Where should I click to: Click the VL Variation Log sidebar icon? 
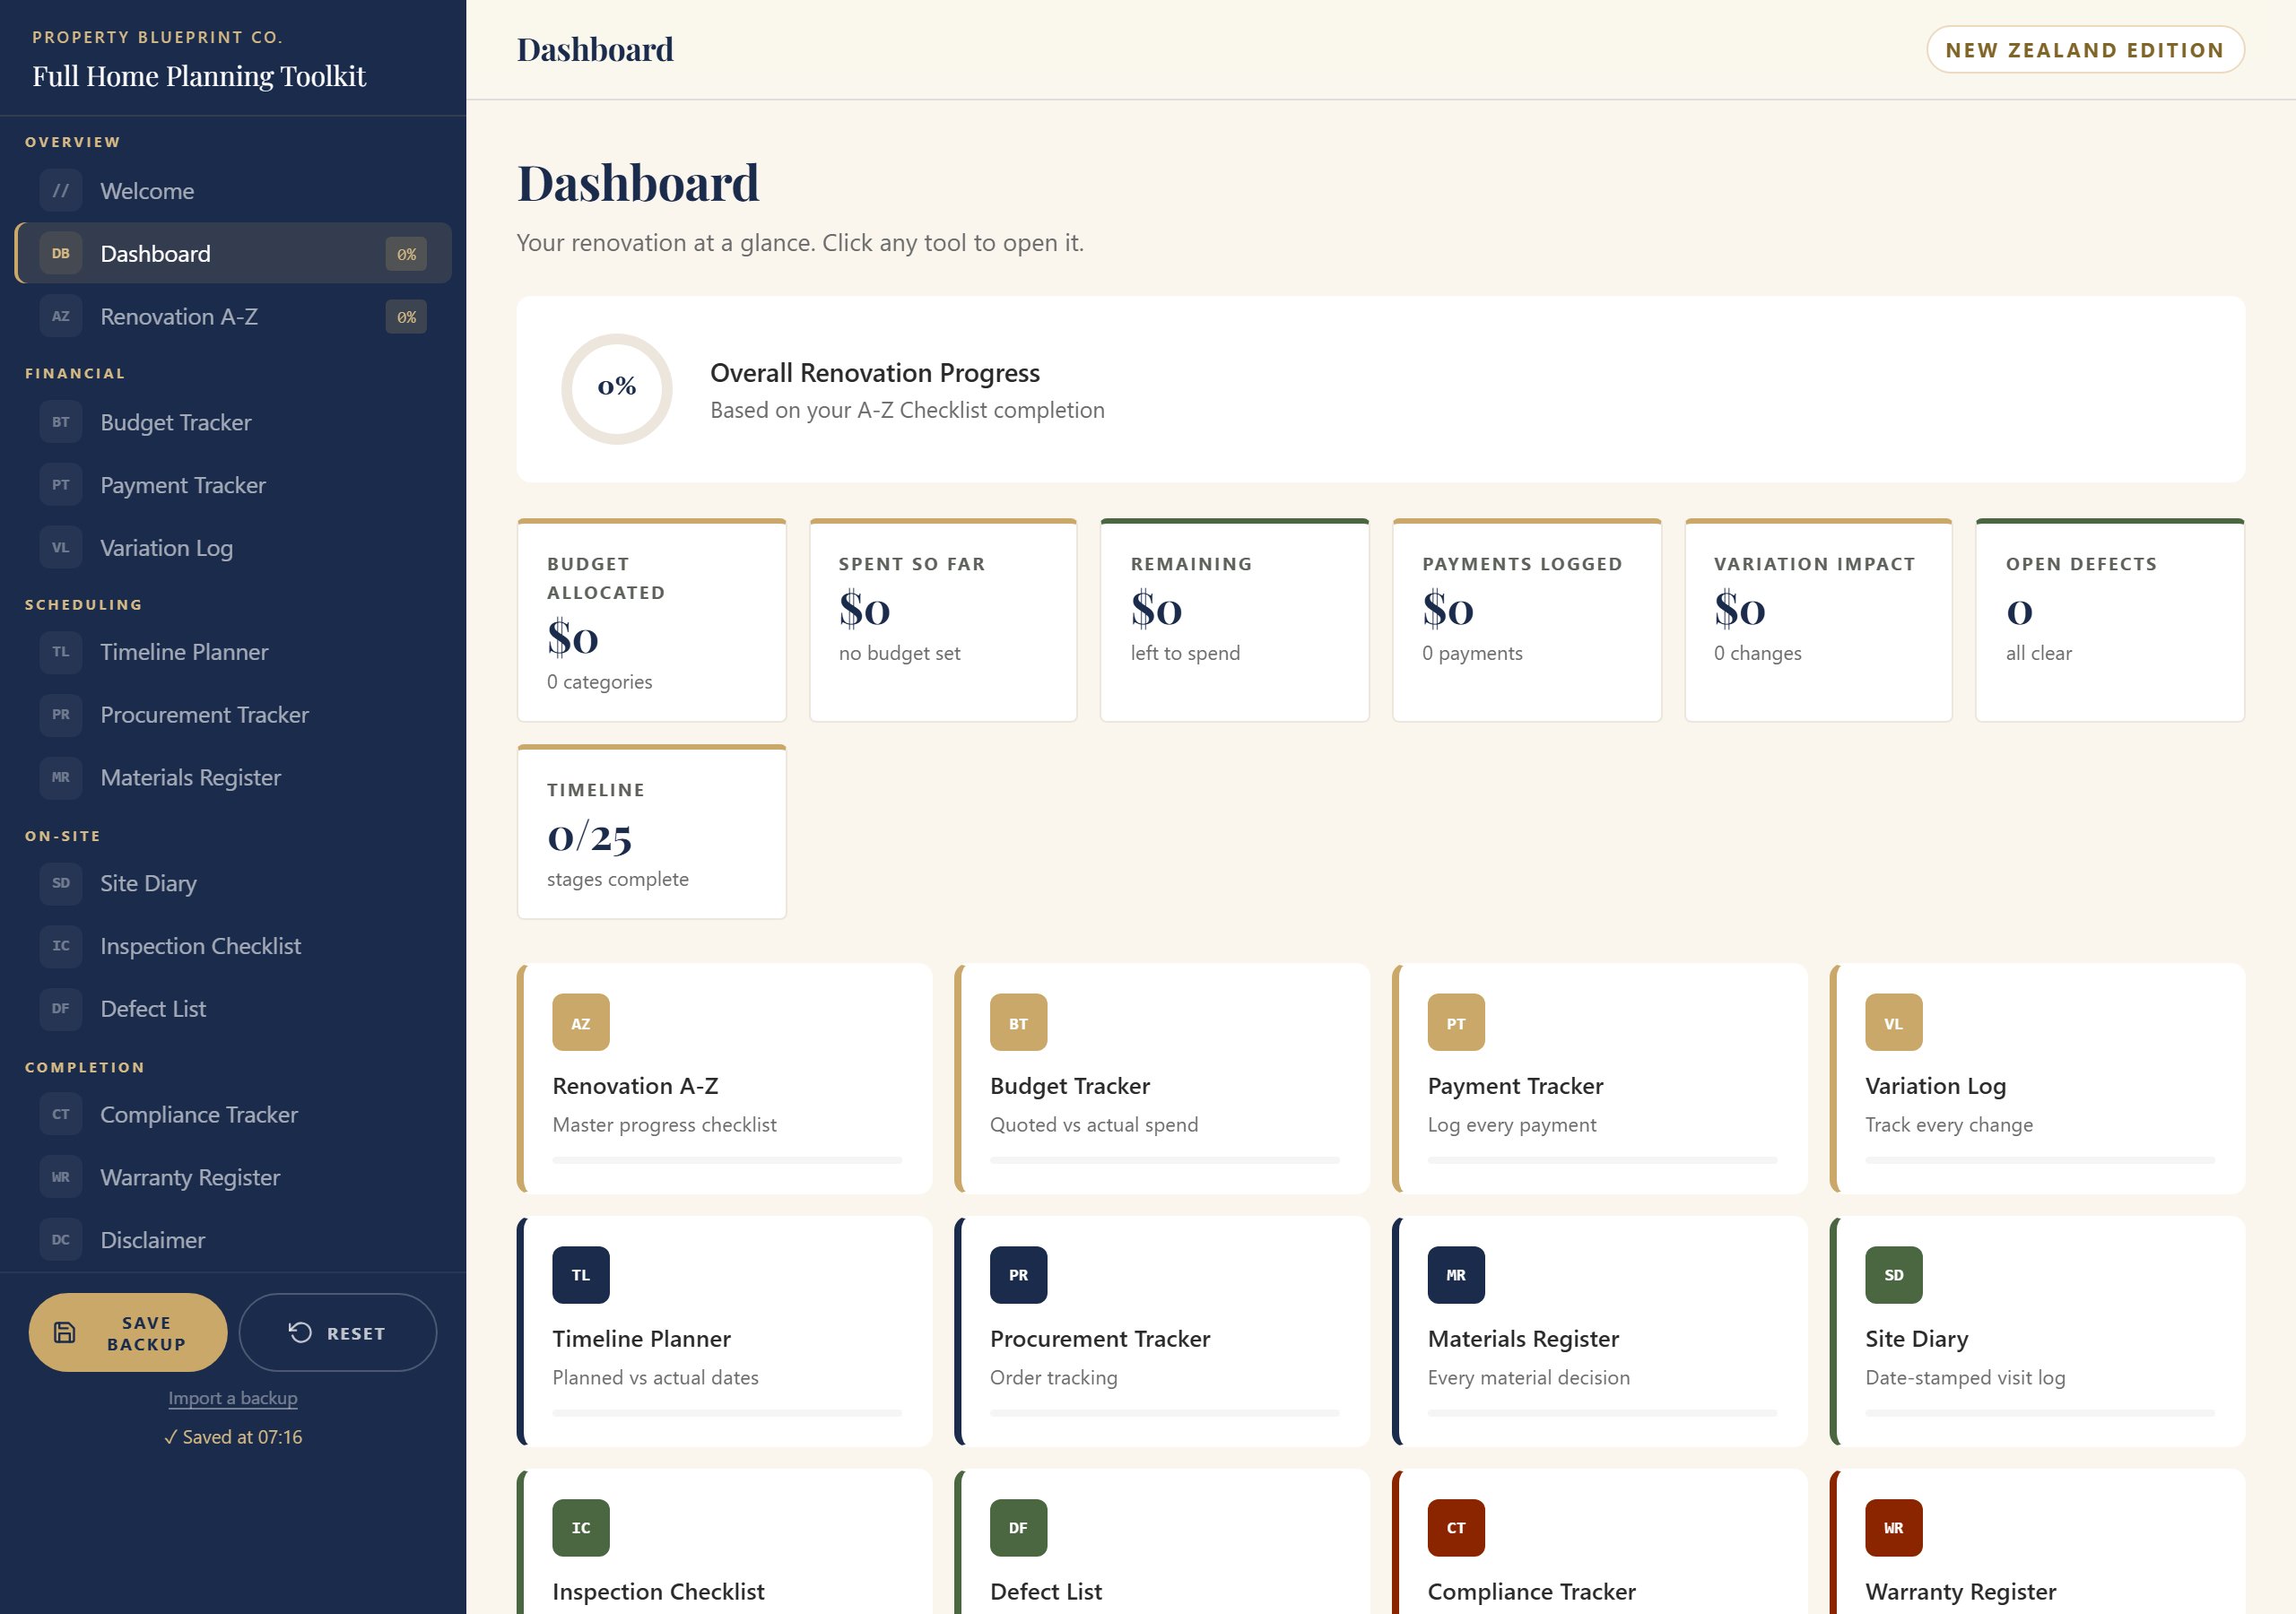click(61, 548)
